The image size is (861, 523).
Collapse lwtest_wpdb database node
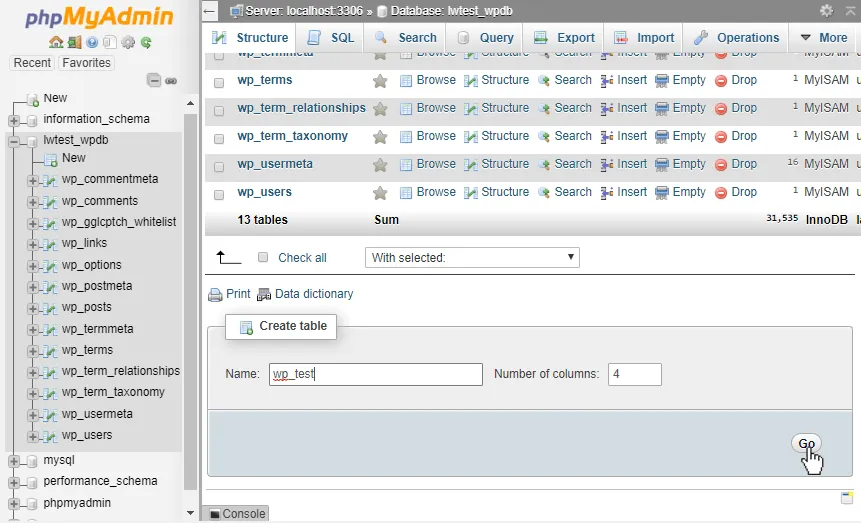click(14, 142)
